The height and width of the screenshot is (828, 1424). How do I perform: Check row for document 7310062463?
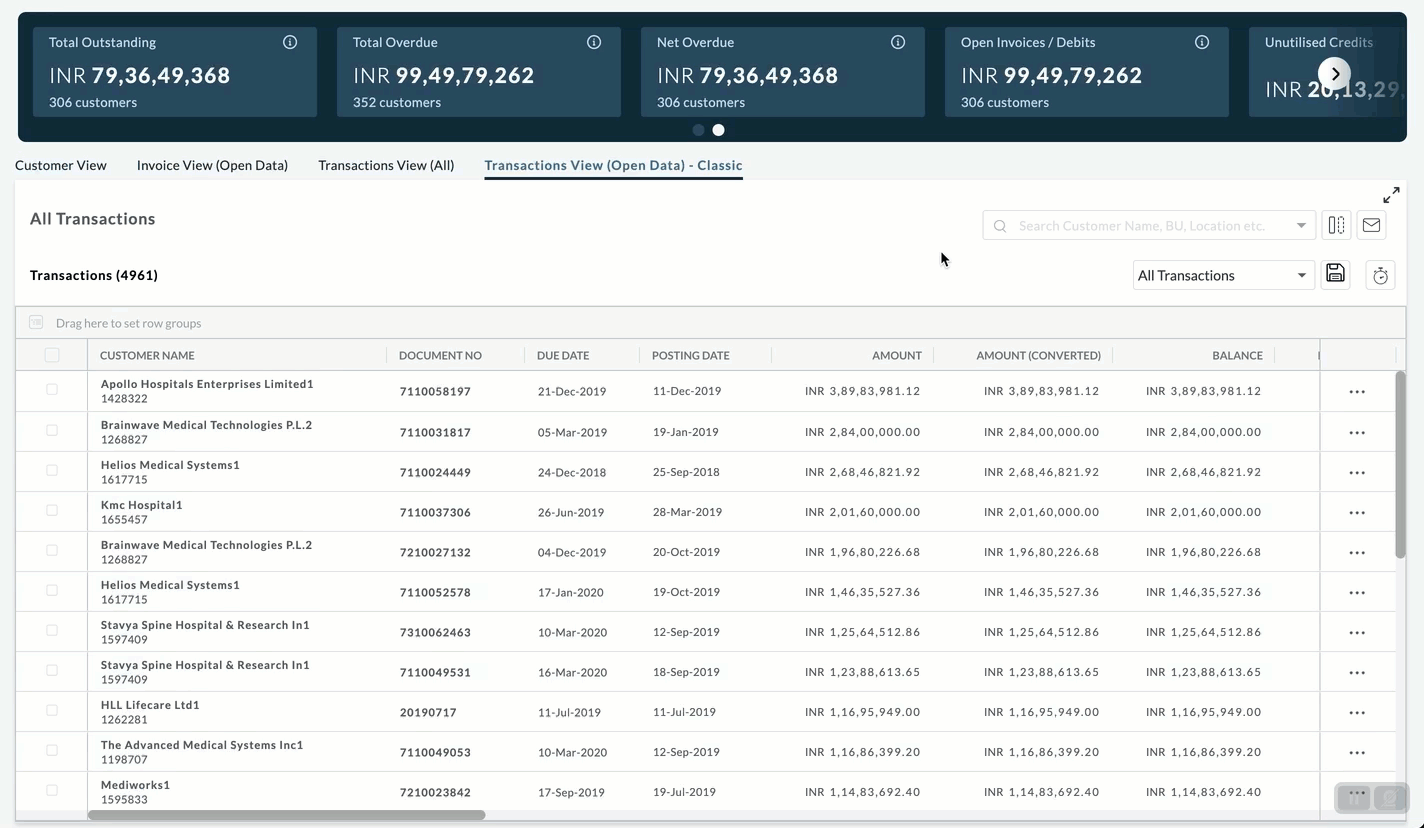click(x=52, y=630)
